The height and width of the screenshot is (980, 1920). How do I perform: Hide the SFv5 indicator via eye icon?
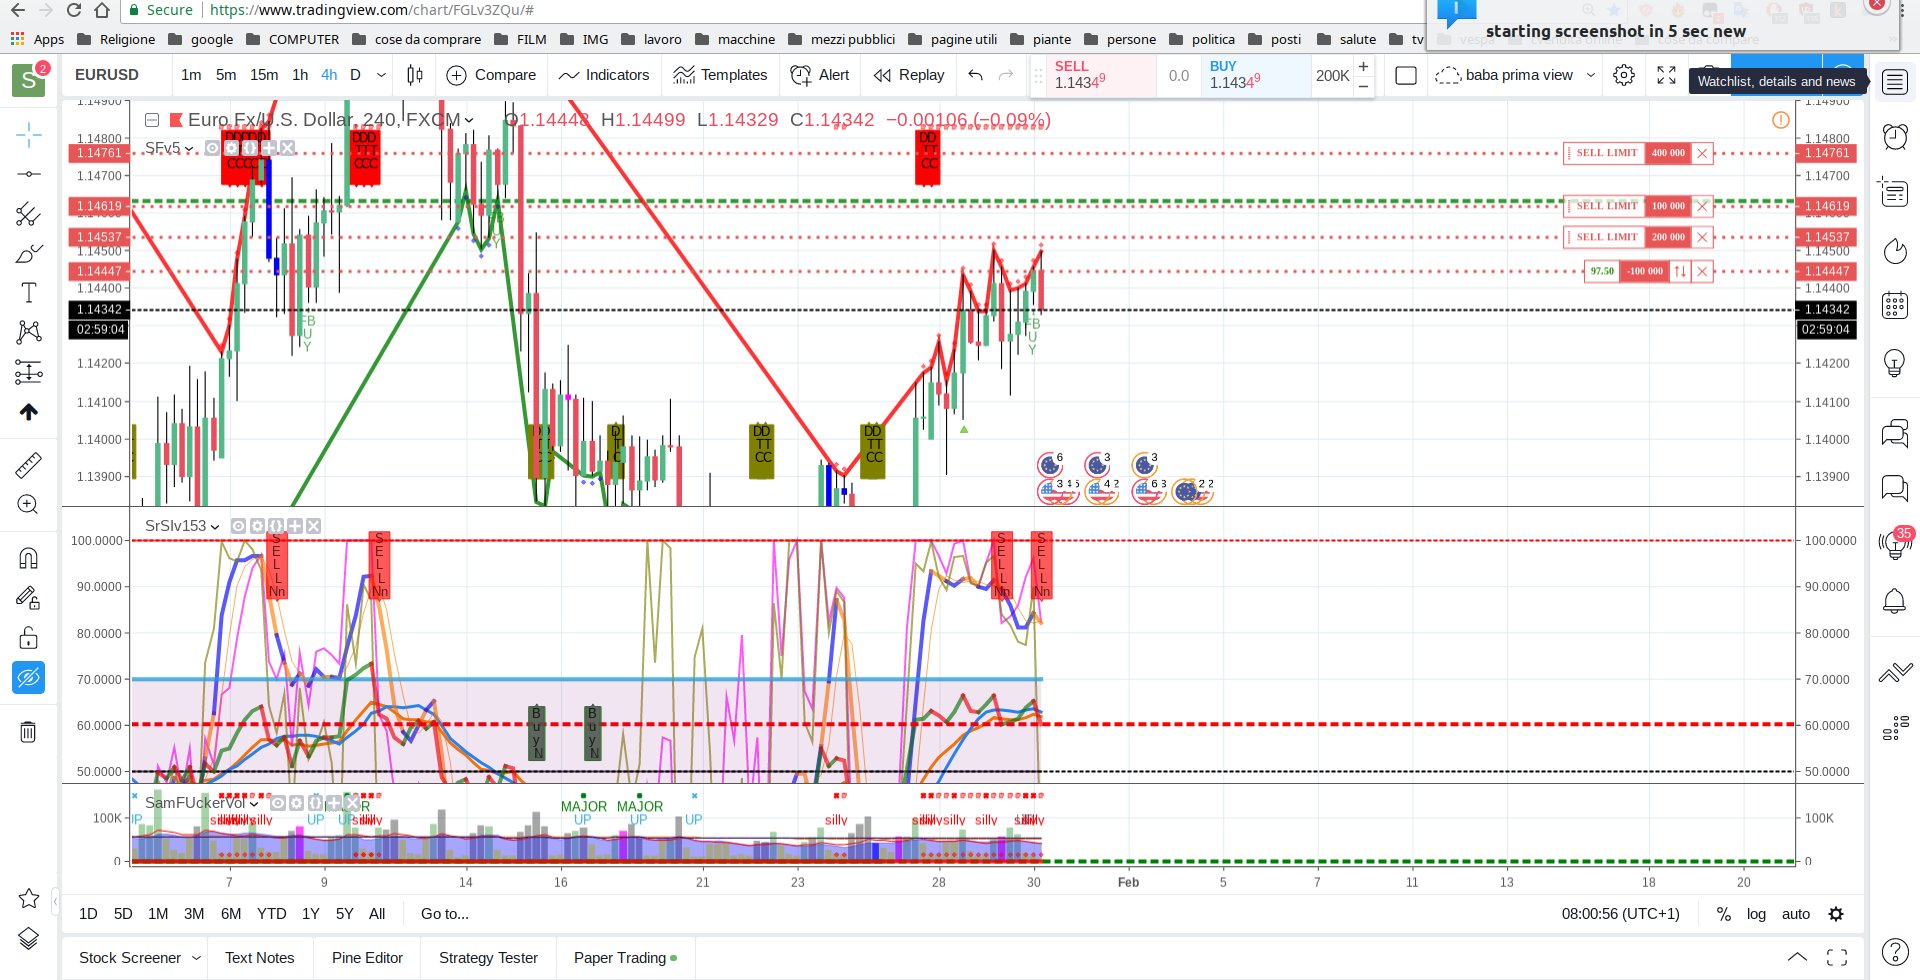tap(212, 148)
